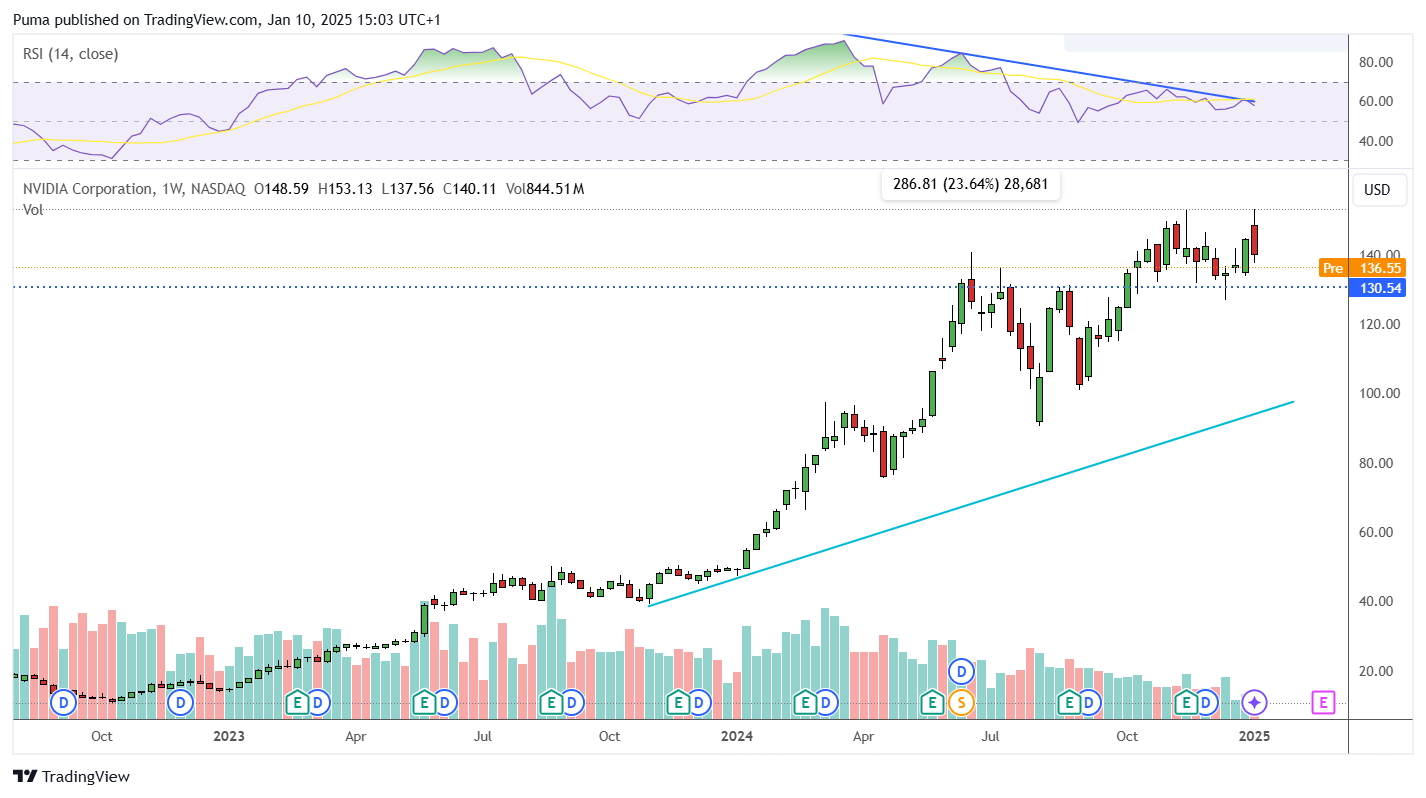Open the RSI (14, close) indicator legend
This screenshot has width=1426, height=798.
click(71, 54)
